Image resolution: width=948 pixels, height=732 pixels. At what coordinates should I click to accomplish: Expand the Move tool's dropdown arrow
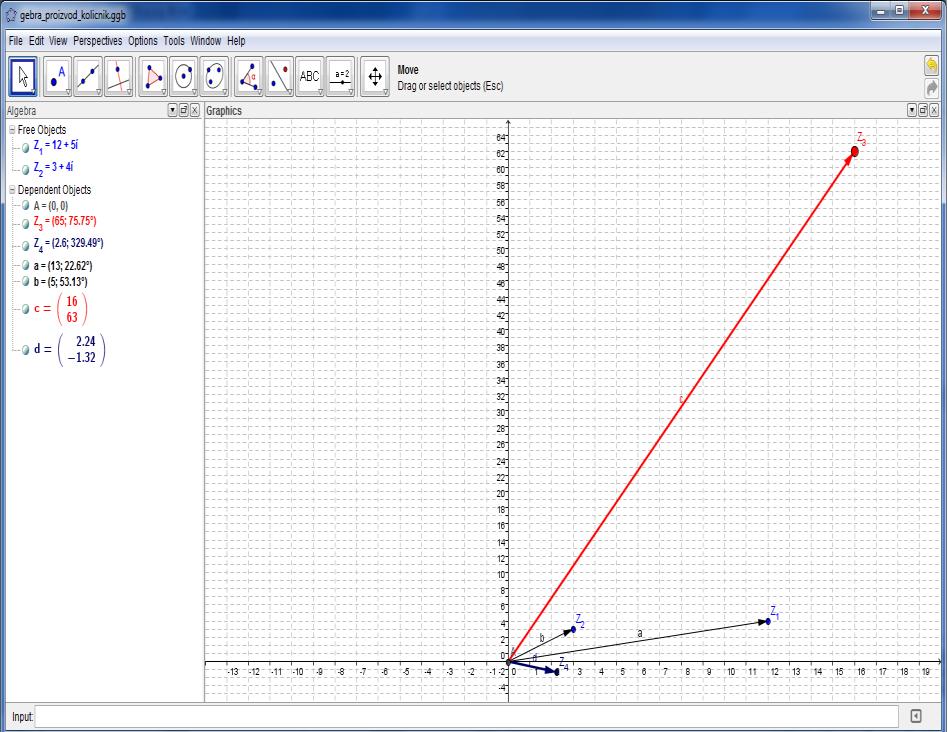pyautogui.click(x=34, y=92)
